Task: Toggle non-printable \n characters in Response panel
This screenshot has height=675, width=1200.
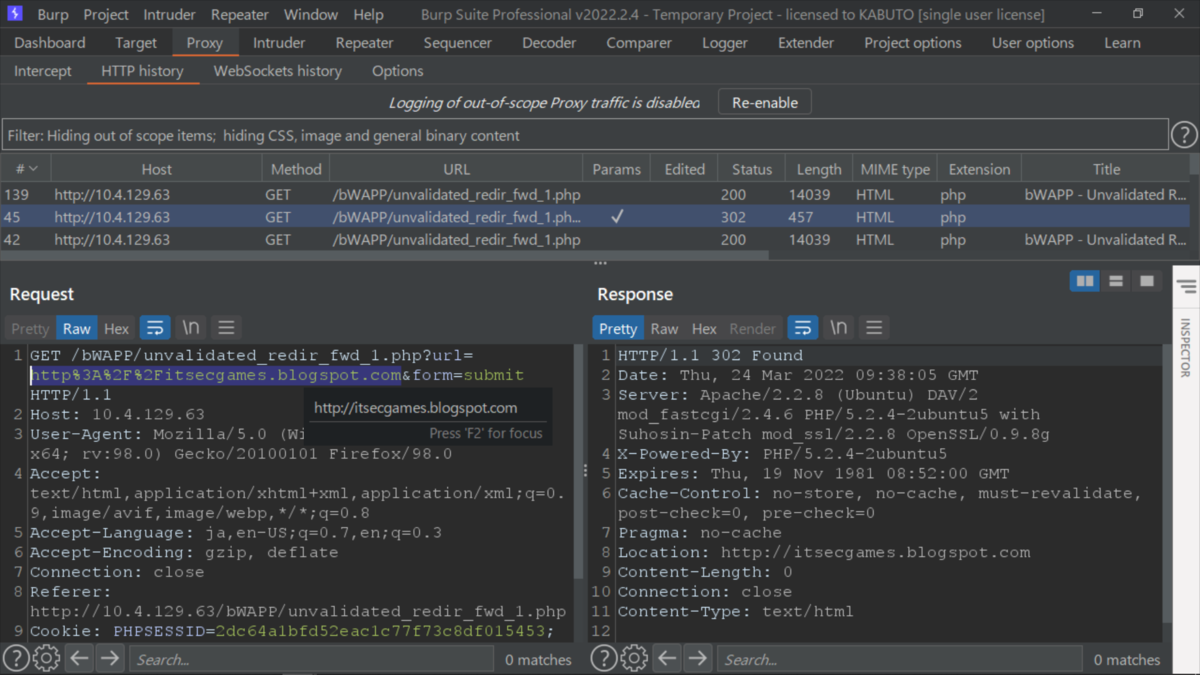Action: pyautogui.click(x=838, y=328)
